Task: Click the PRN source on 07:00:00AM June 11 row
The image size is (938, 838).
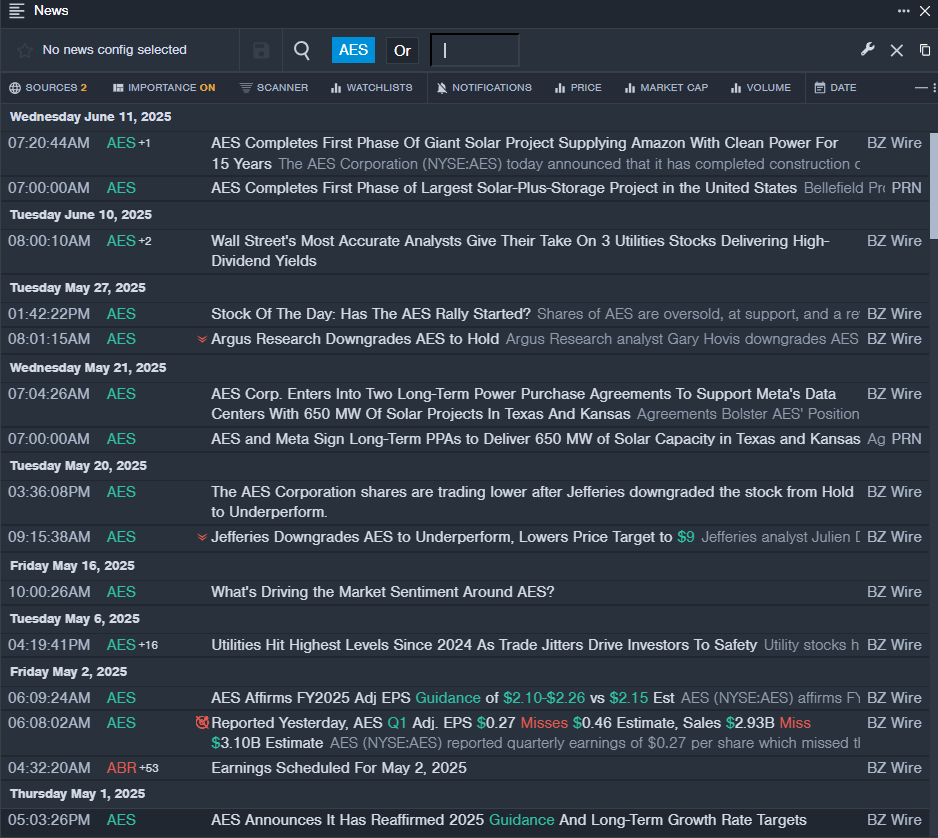Action: pos(906,188)
